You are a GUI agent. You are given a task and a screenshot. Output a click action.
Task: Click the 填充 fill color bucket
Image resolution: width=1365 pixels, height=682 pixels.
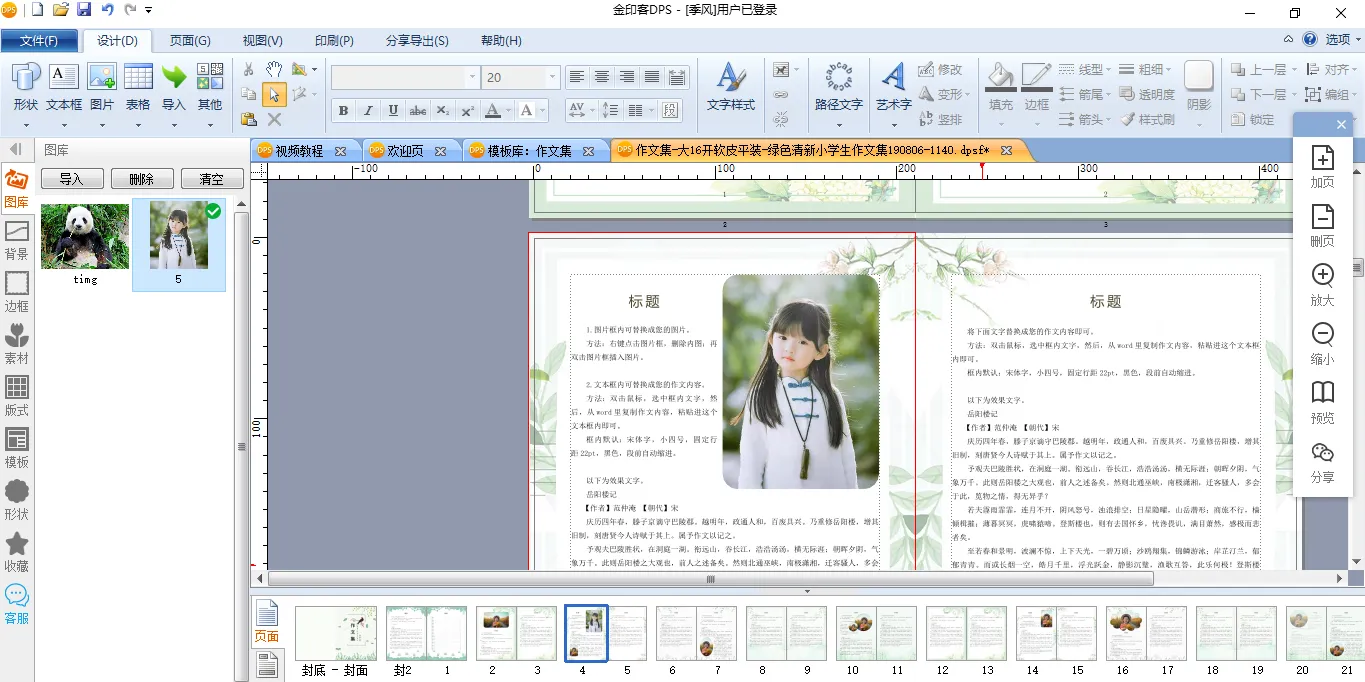1000,87
